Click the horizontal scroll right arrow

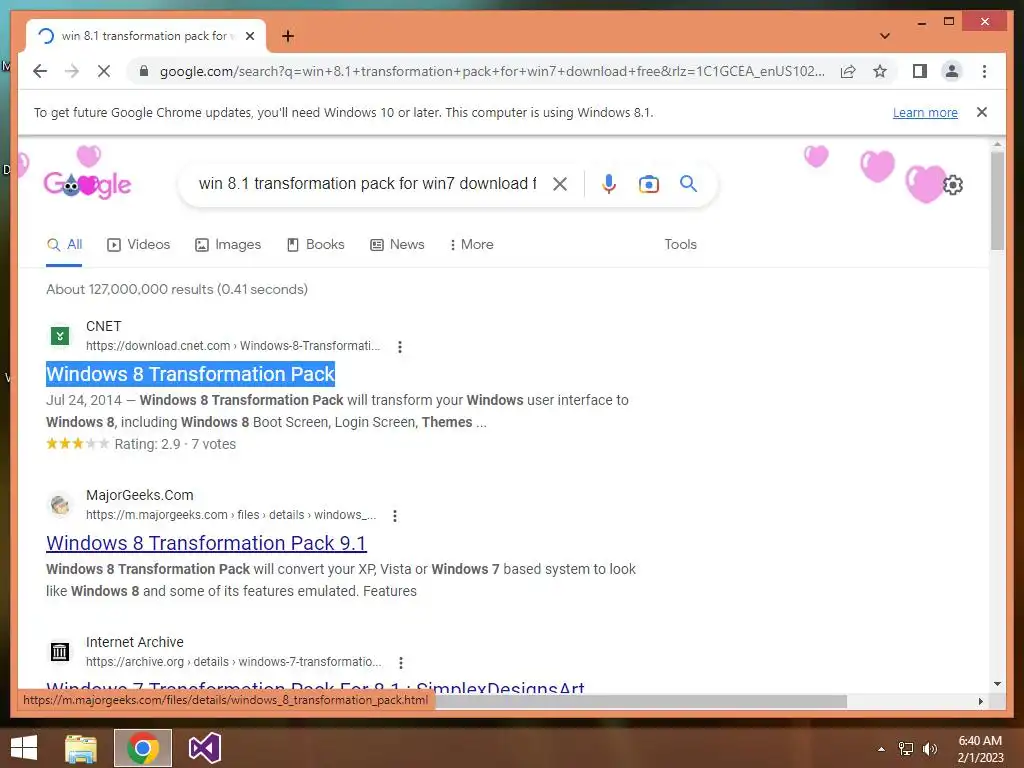click(980, 701)
